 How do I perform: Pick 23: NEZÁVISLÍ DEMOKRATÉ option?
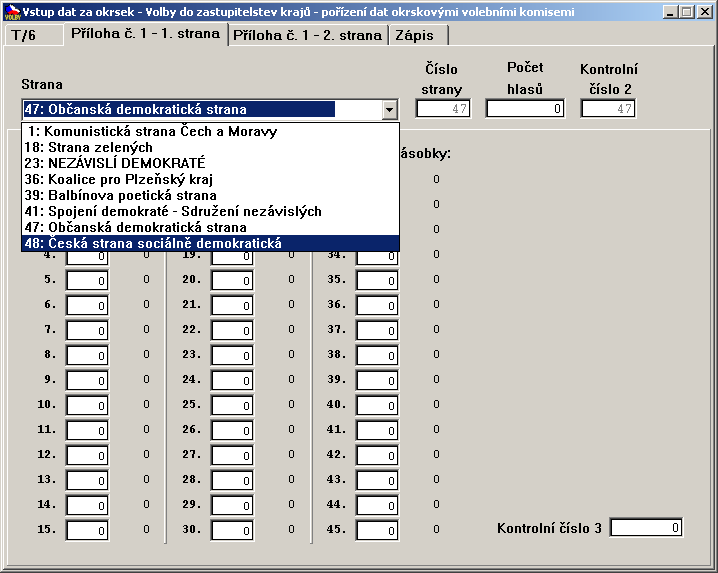tap(210, 164)
